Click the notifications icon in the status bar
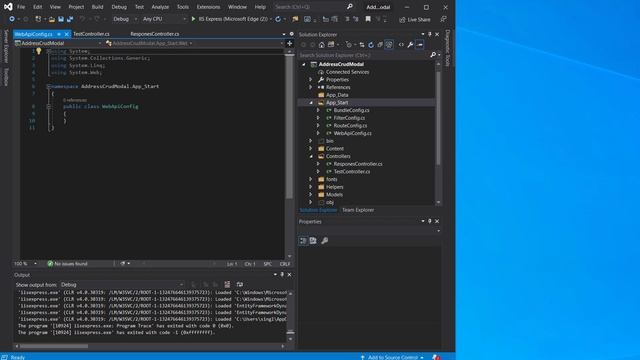Viewport: 640px width, 360px height. point(436,357)
